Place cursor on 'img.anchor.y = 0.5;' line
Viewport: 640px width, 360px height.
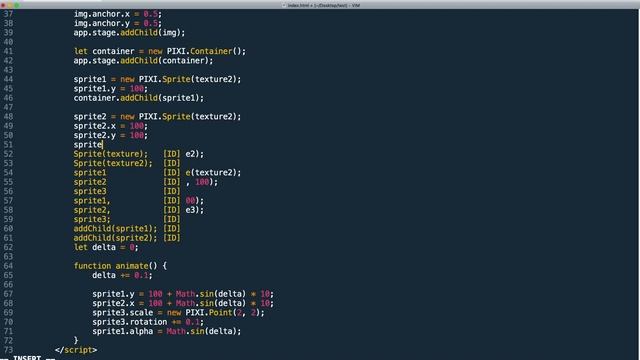point(118,23)
